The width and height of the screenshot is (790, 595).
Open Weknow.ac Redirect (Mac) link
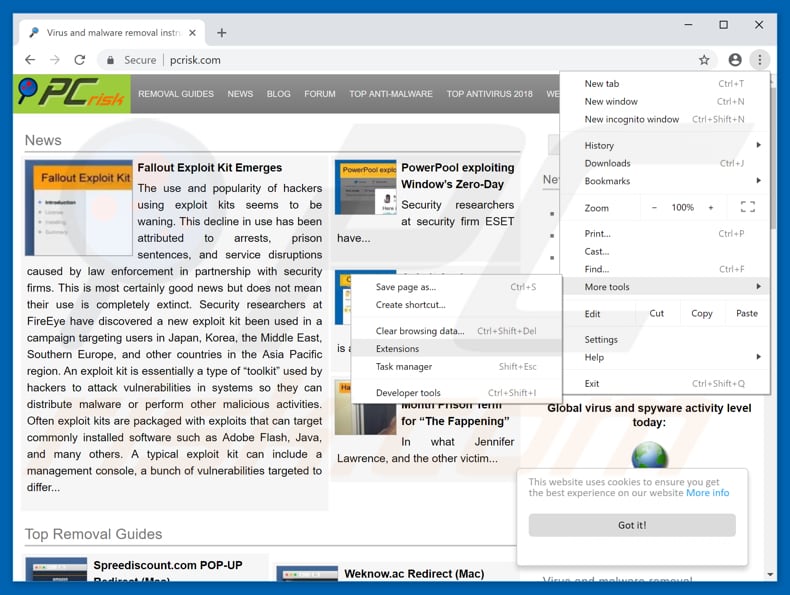click(x=414, y=574)
